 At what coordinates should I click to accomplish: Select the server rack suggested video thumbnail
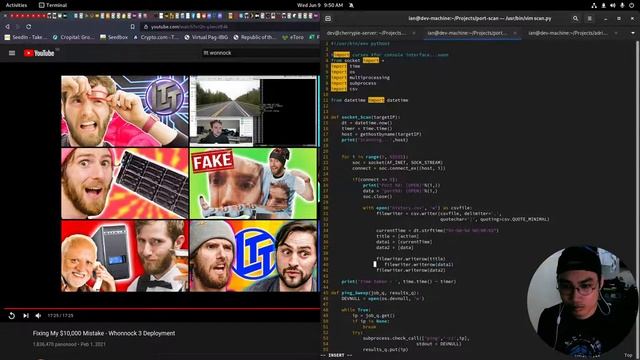125,183
